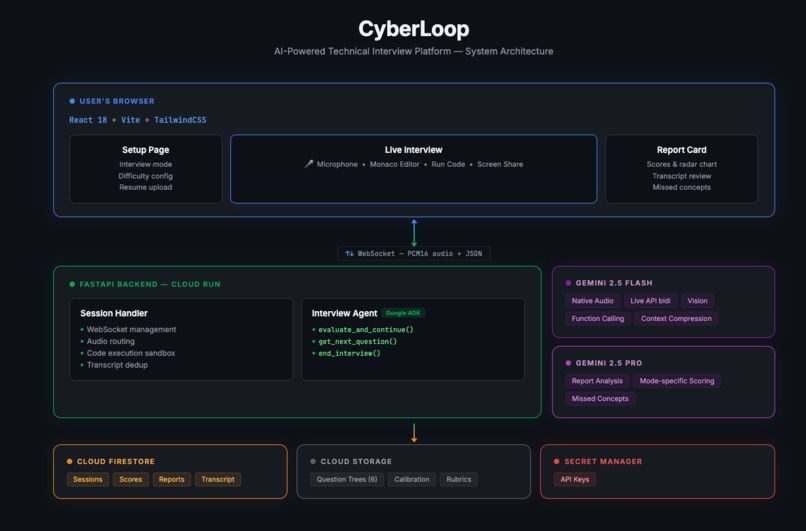Click the Scores tag in Cloud Firestore
This screenshot has width=806, height=531.
click(x=131, y=480)
